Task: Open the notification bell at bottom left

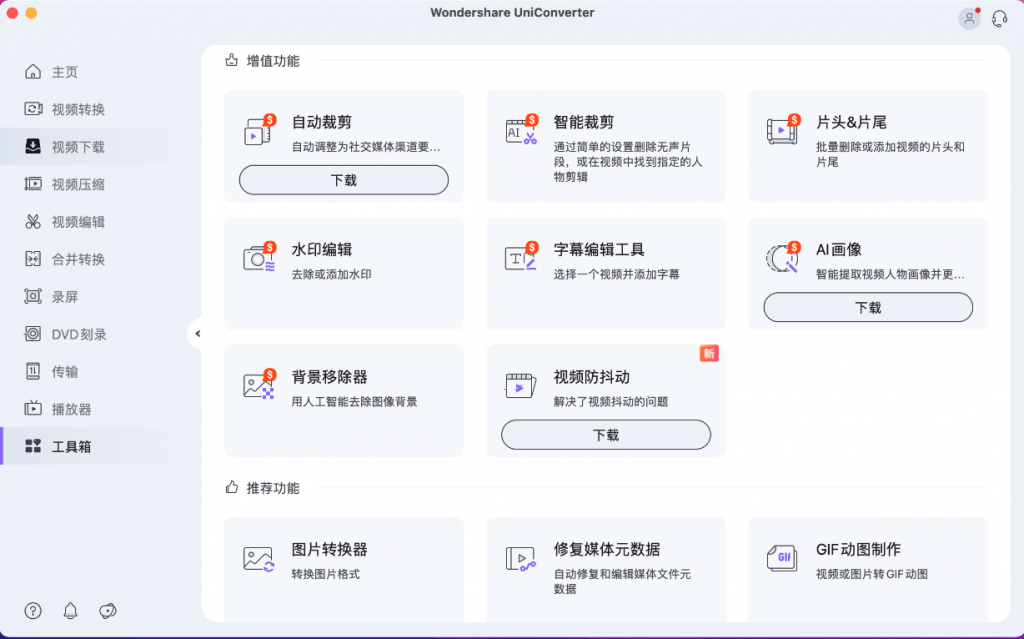Action: (69, 610)
